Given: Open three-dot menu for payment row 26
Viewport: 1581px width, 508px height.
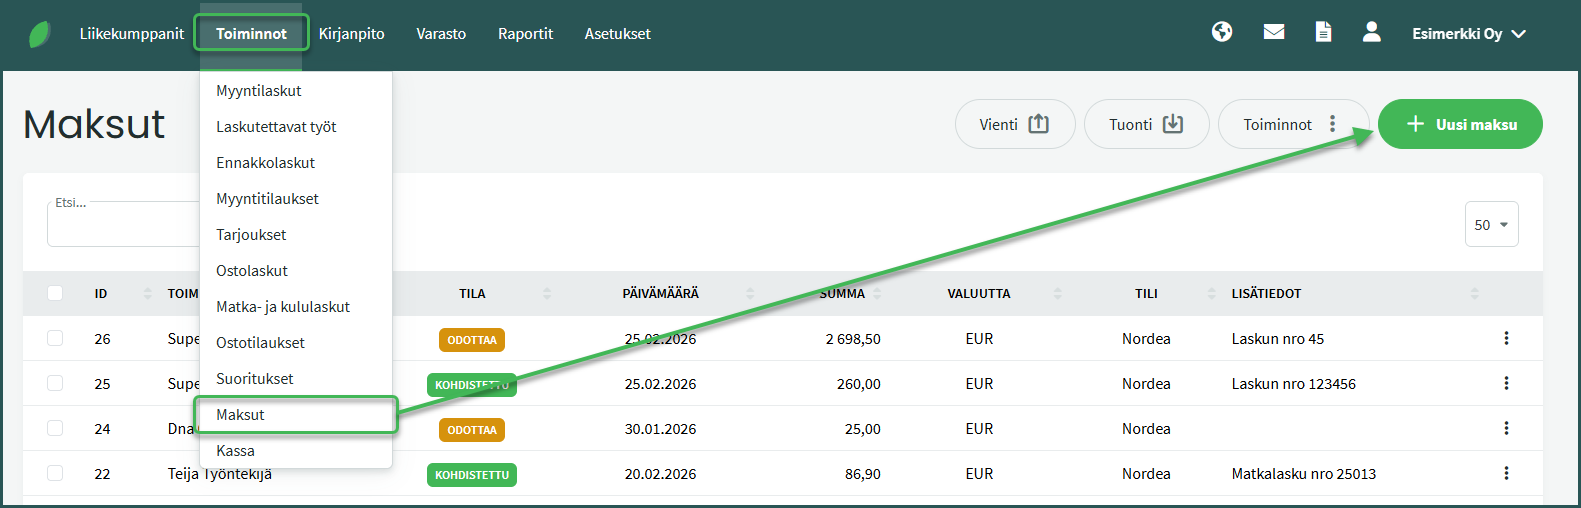Looking at the screenshot, I should click(x=1506, y=338).
